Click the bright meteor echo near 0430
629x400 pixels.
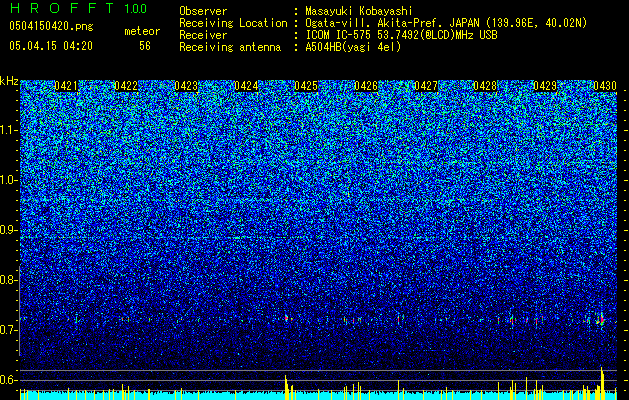point(601,320)
